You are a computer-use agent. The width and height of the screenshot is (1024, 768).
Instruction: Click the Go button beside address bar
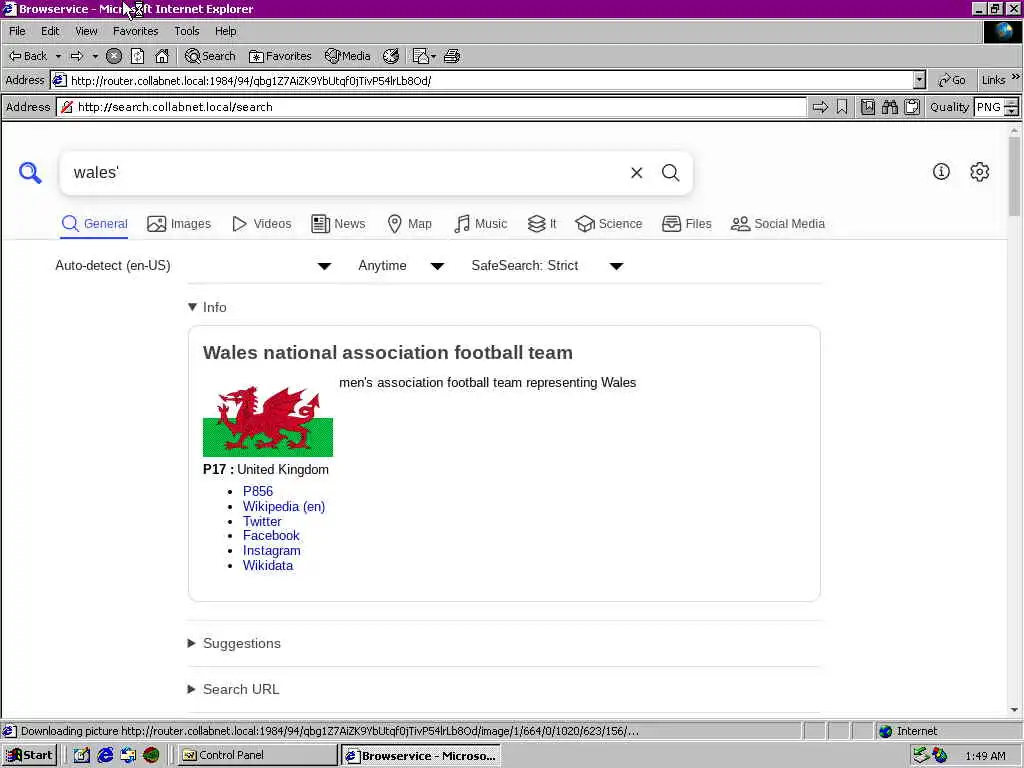point(952,80)
